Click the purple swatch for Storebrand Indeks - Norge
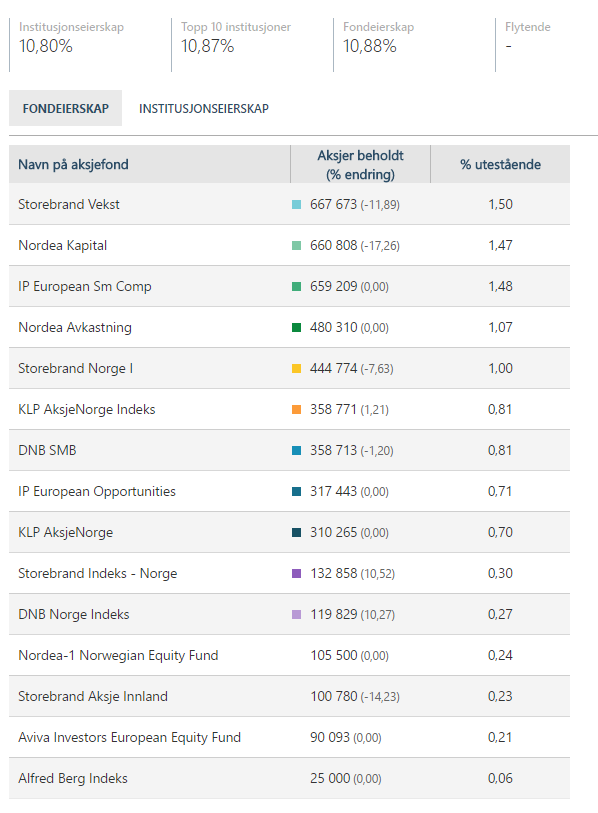Screen dimensions: 598x813 click(297, 573)
